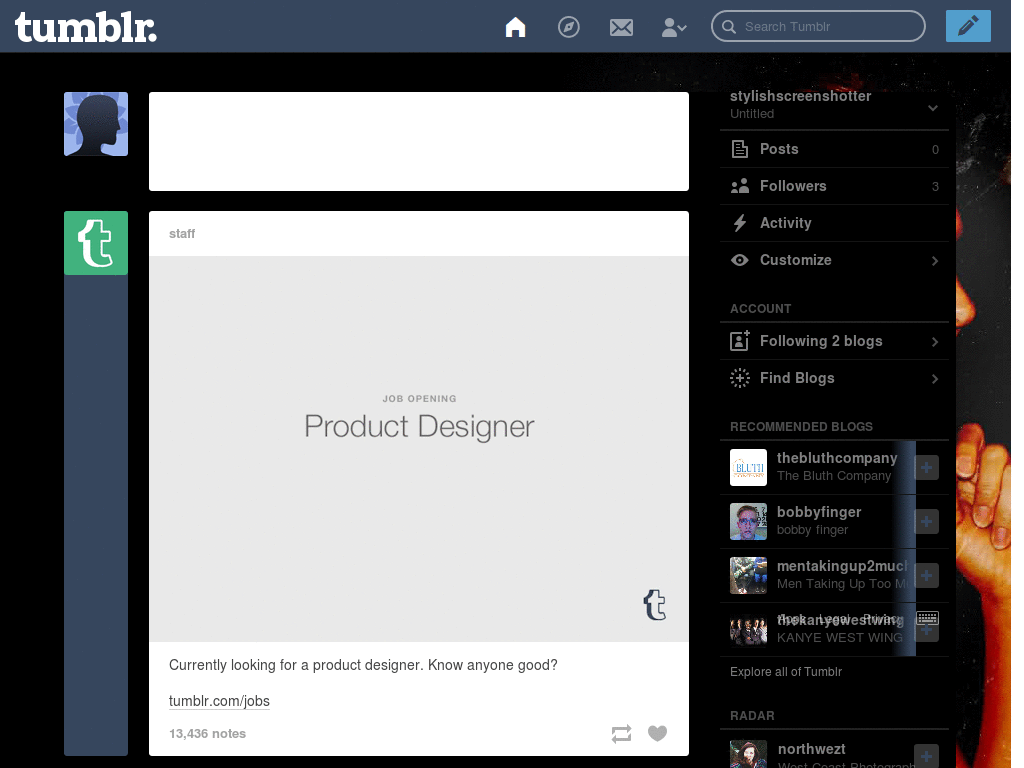
Task: Click the Find Blogs dotted-circle icon
Action: click(x=739, y=377)
